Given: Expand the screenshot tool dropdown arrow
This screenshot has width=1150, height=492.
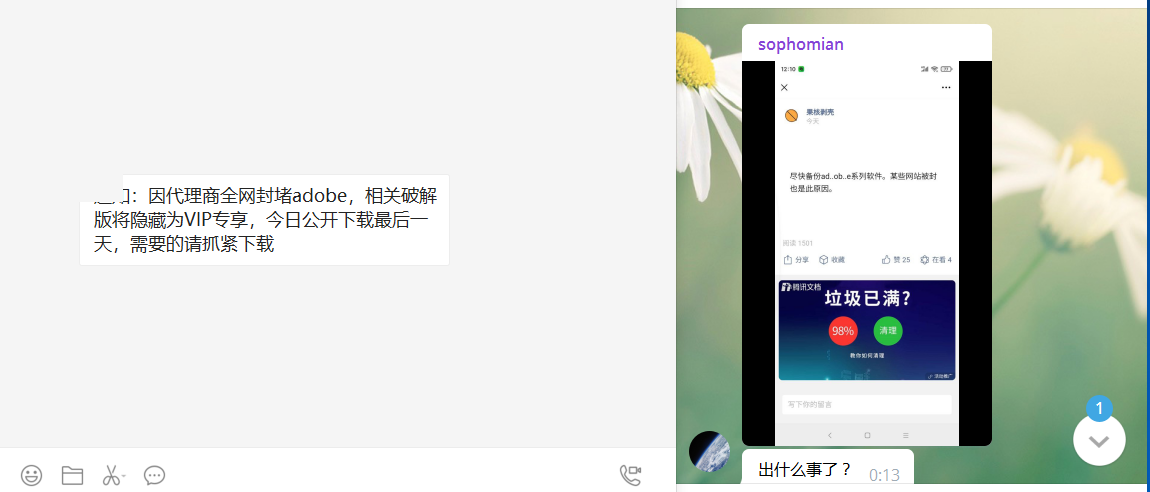Looking at the screenshot, I should pyautogui.click(x=124, y=476).
